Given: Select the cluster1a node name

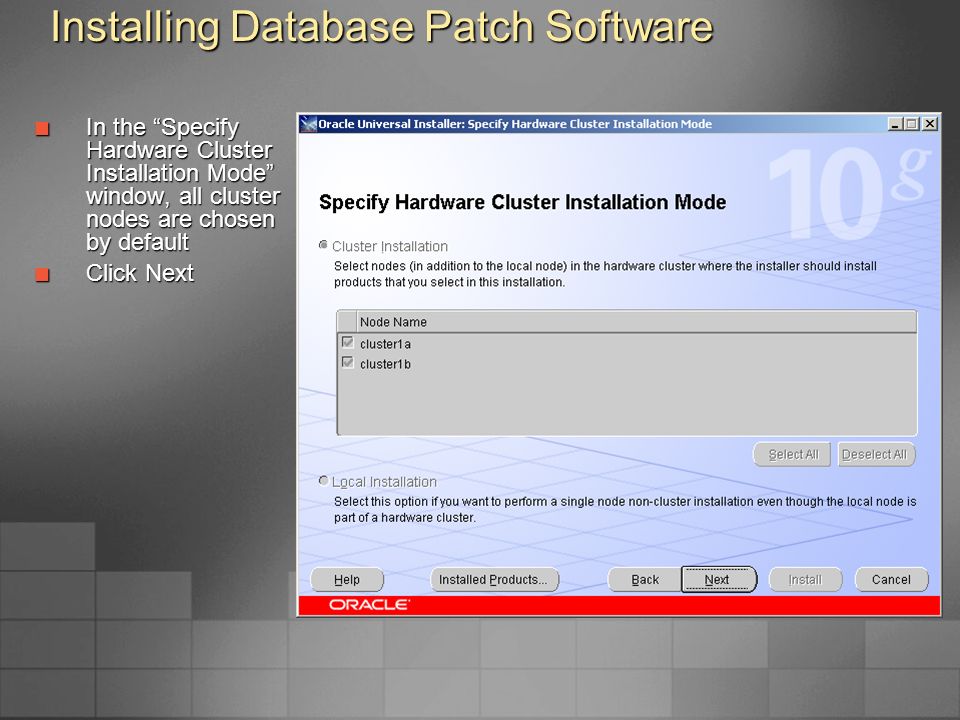Looking at the screenshot, I should 385,344.
